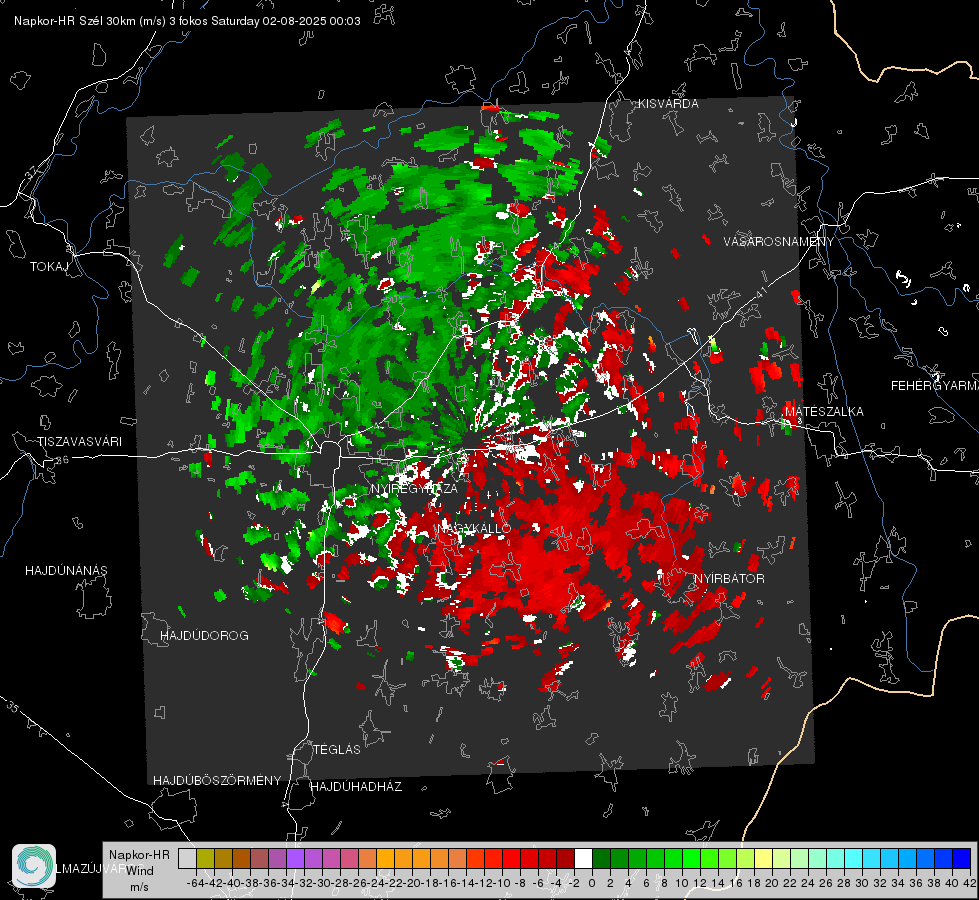Click the dark green swatch right of white
This screenshot has width=979, height=900.
pyautogui.click(x=601, y=859)
